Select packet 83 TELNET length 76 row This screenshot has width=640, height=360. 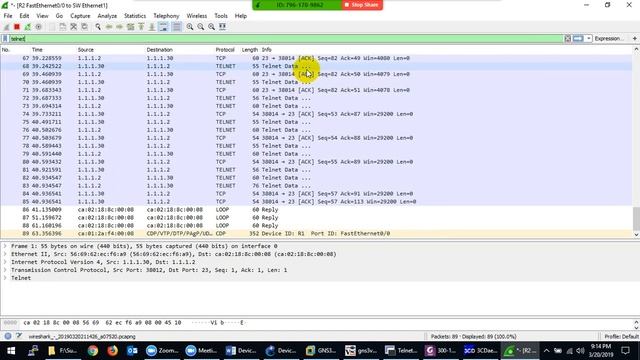point(316,186)
